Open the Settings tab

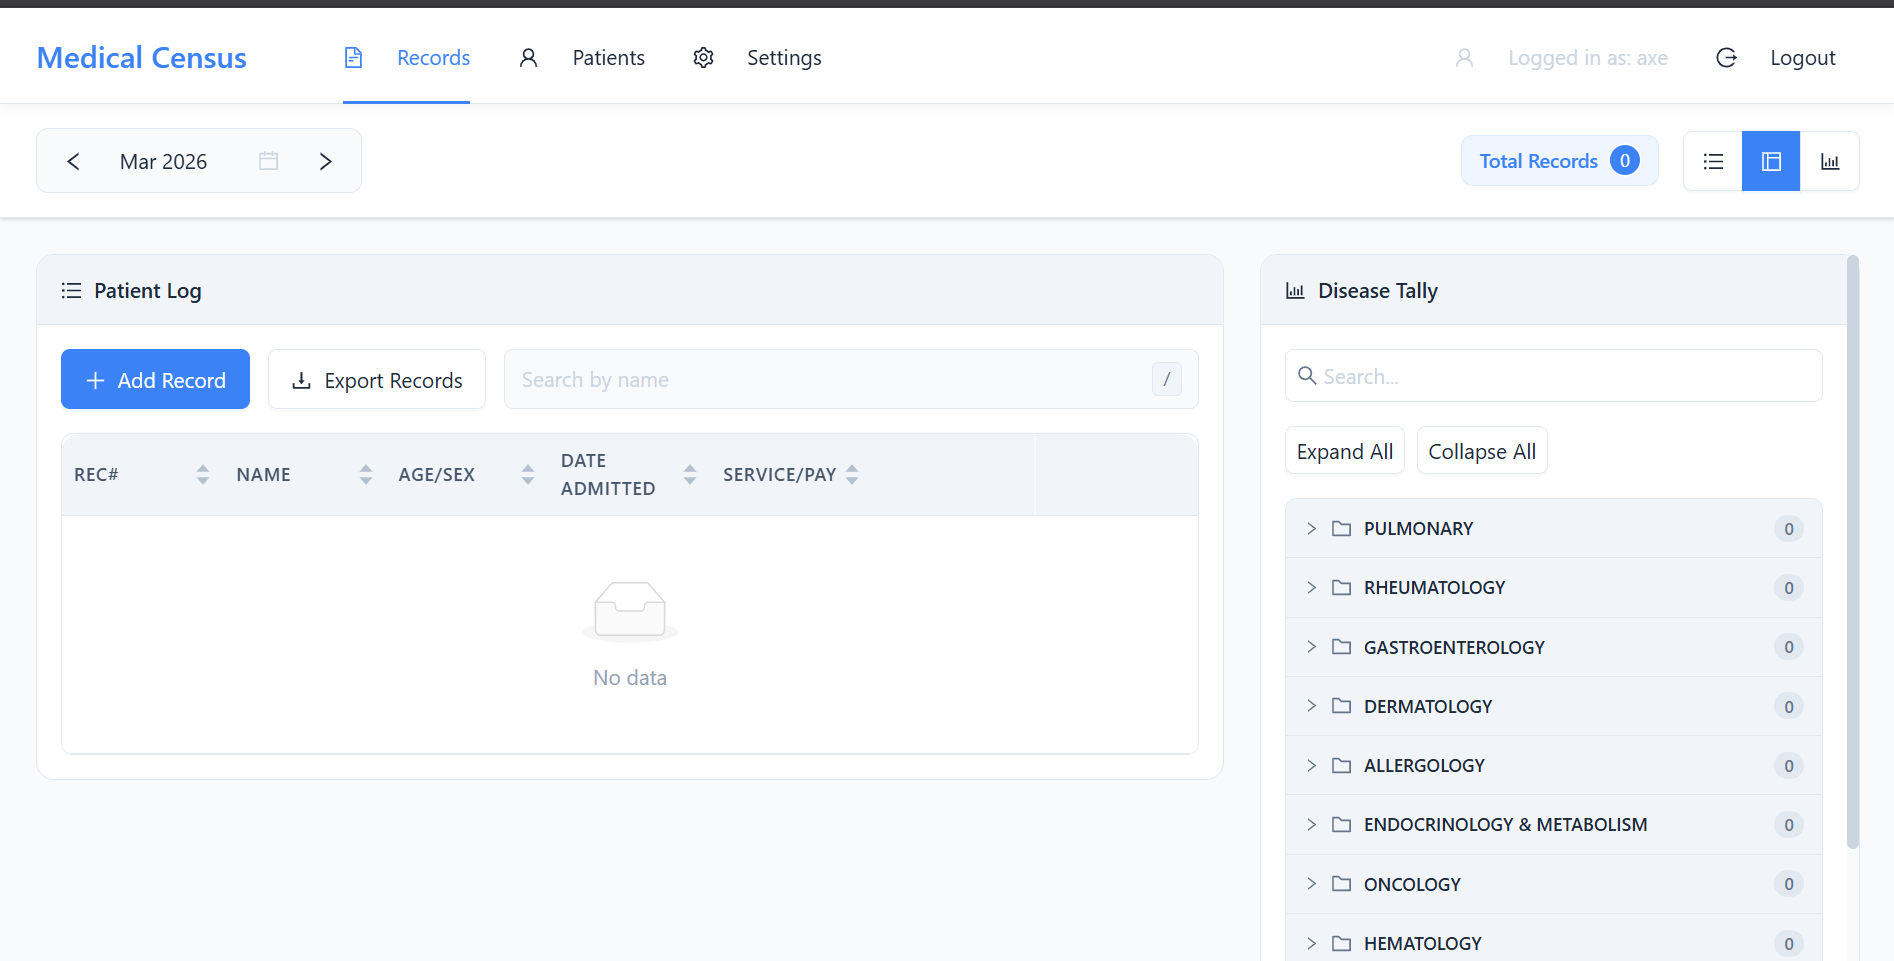tap(783, 58)
